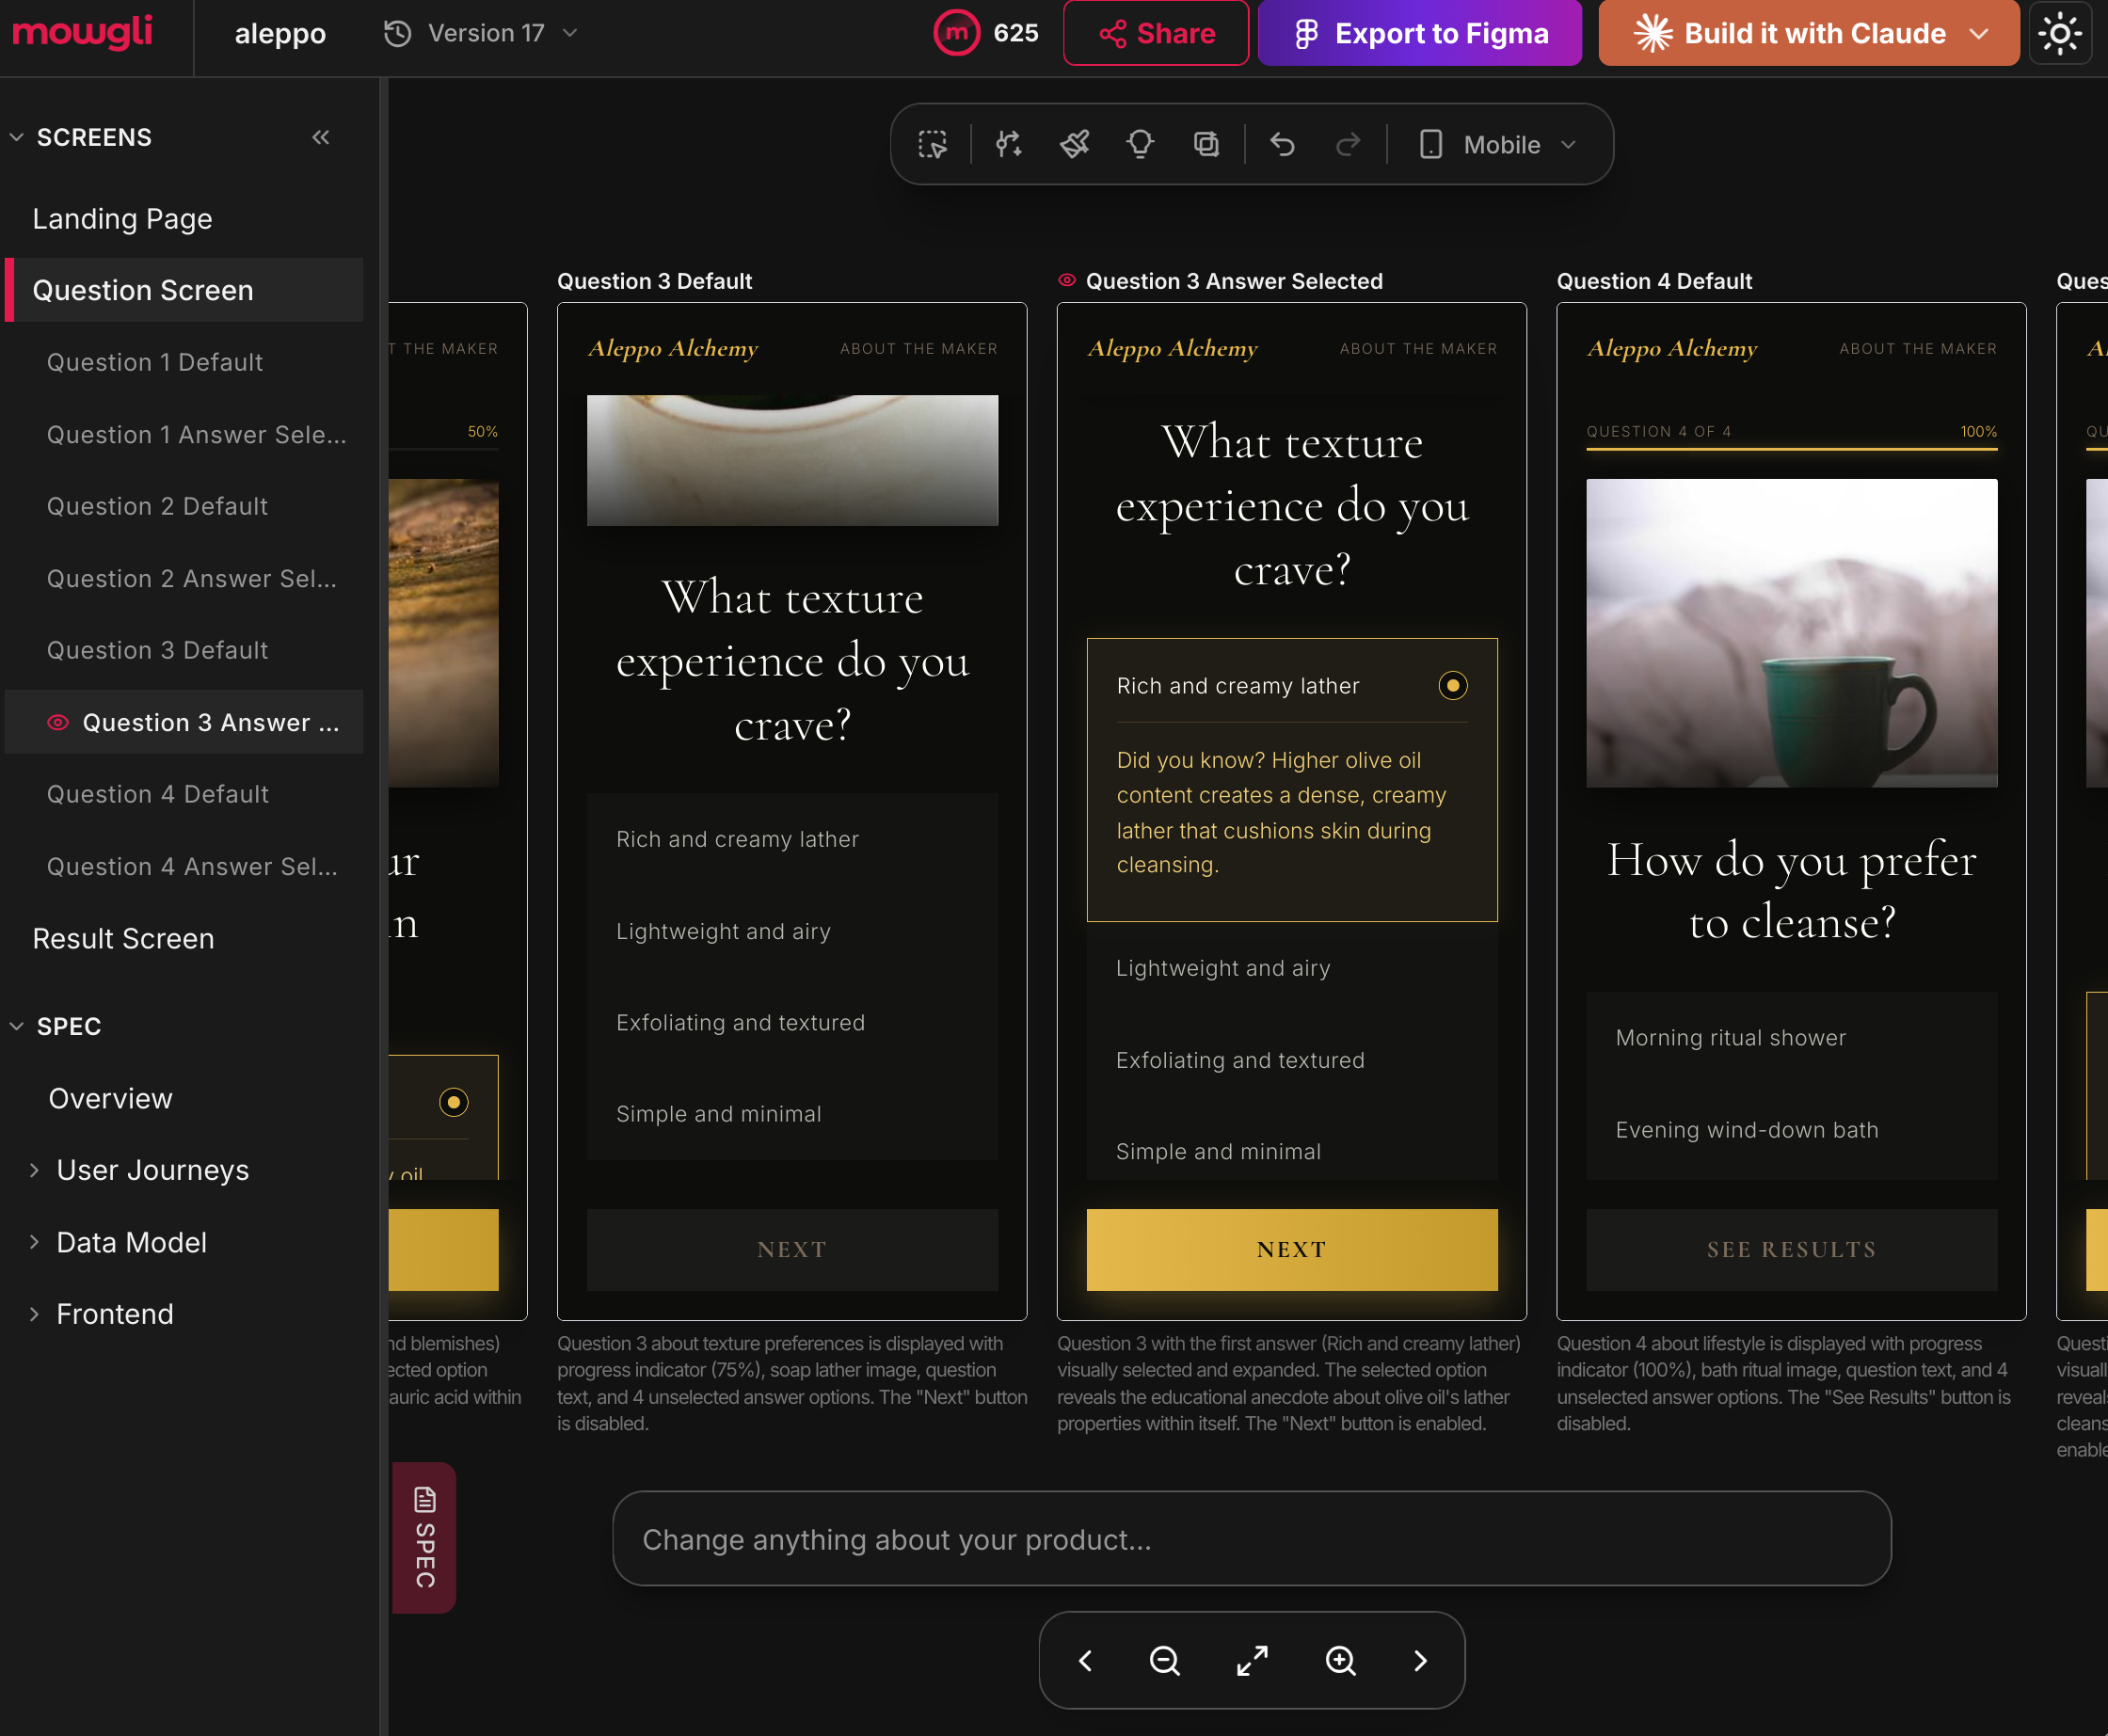This screenshot has height=1736, width=2108.
Task: Toggle the light/dark theme sun icon
Action: [2060, 34]
